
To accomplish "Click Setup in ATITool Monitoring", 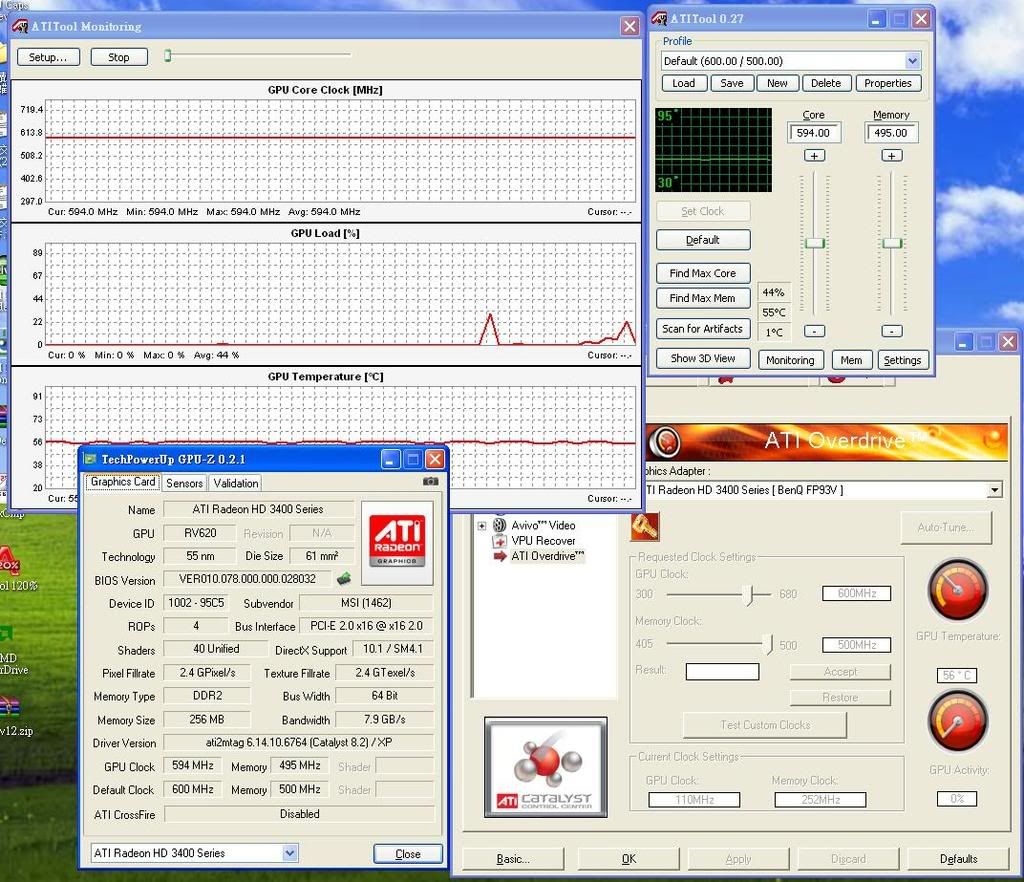I will tap(48, 57).
